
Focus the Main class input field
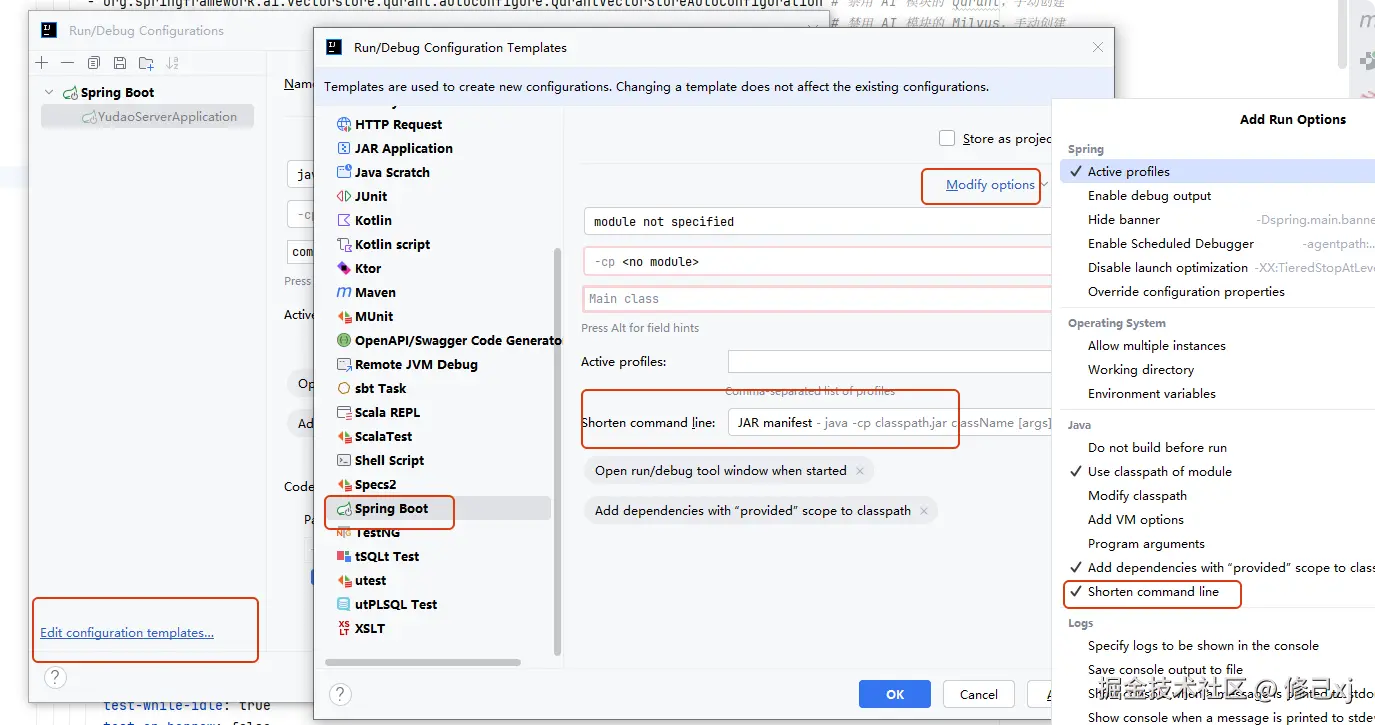(x=816, y=299)
